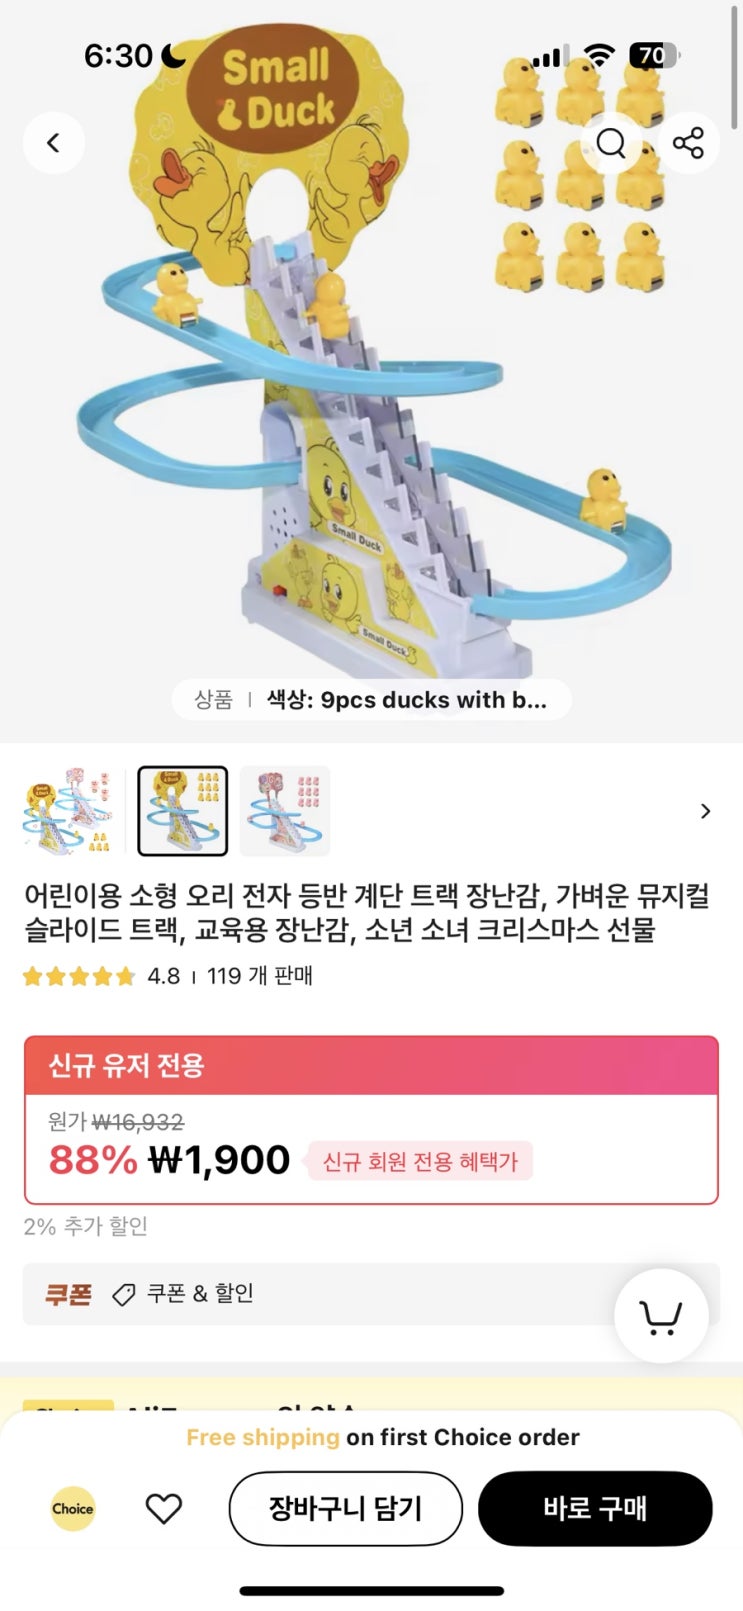Select the yellow 9pcs ducks thumbnail
This screenshot has width=743, height=1611.
click(182, 811)
